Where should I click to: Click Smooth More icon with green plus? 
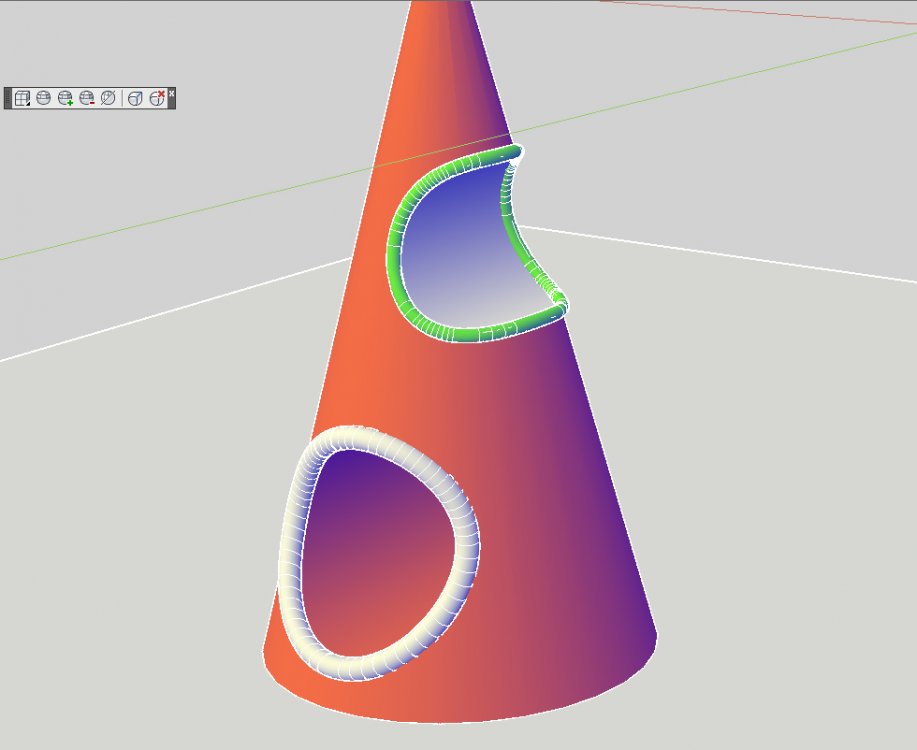66,98
